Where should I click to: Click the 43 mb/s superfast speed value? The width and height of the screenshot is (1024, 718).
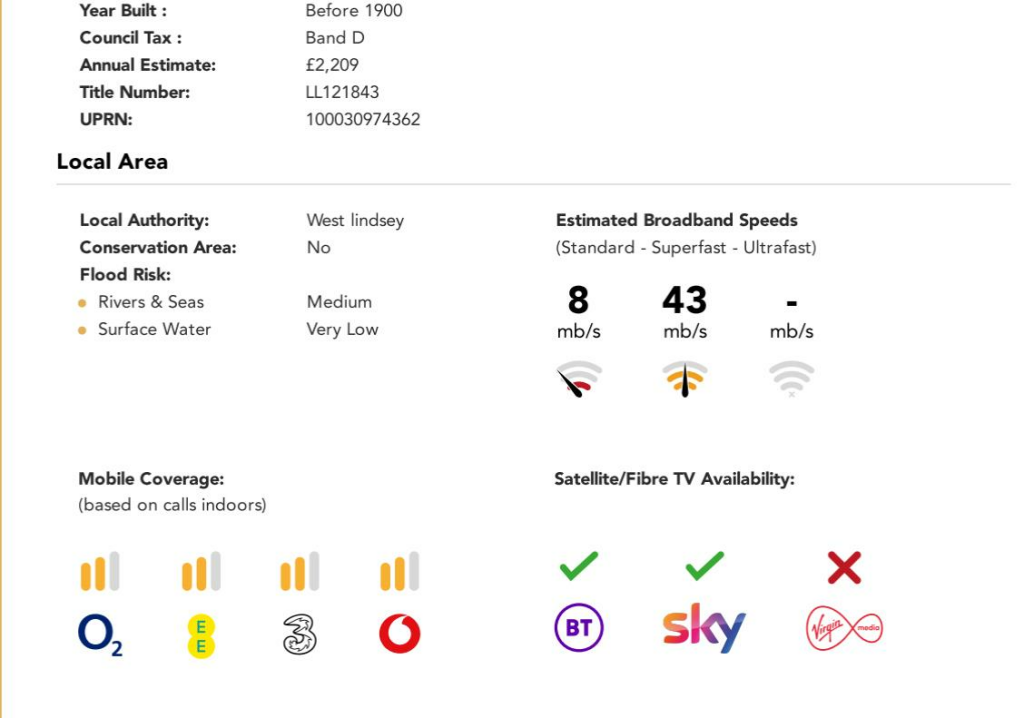[685, 300]
